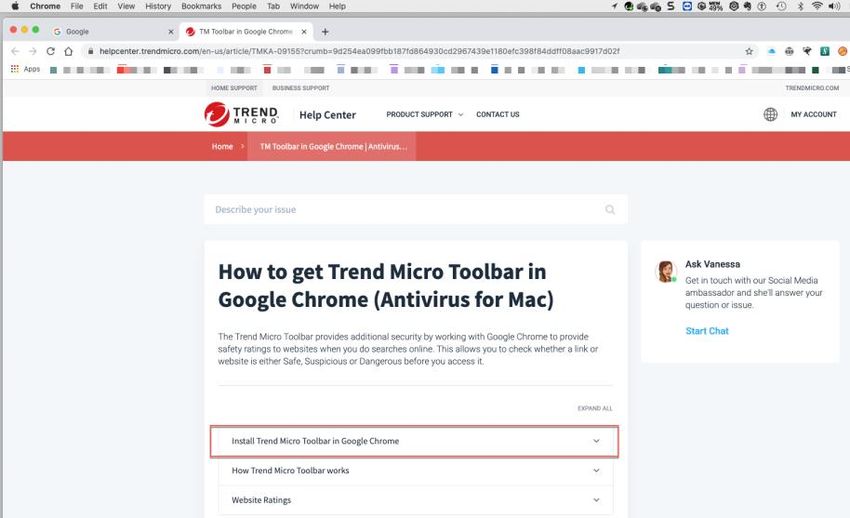Click Vanessa's avatar picture
This screenshot has height=518, width=850.
pyautogui.click(x=666, y=271)
